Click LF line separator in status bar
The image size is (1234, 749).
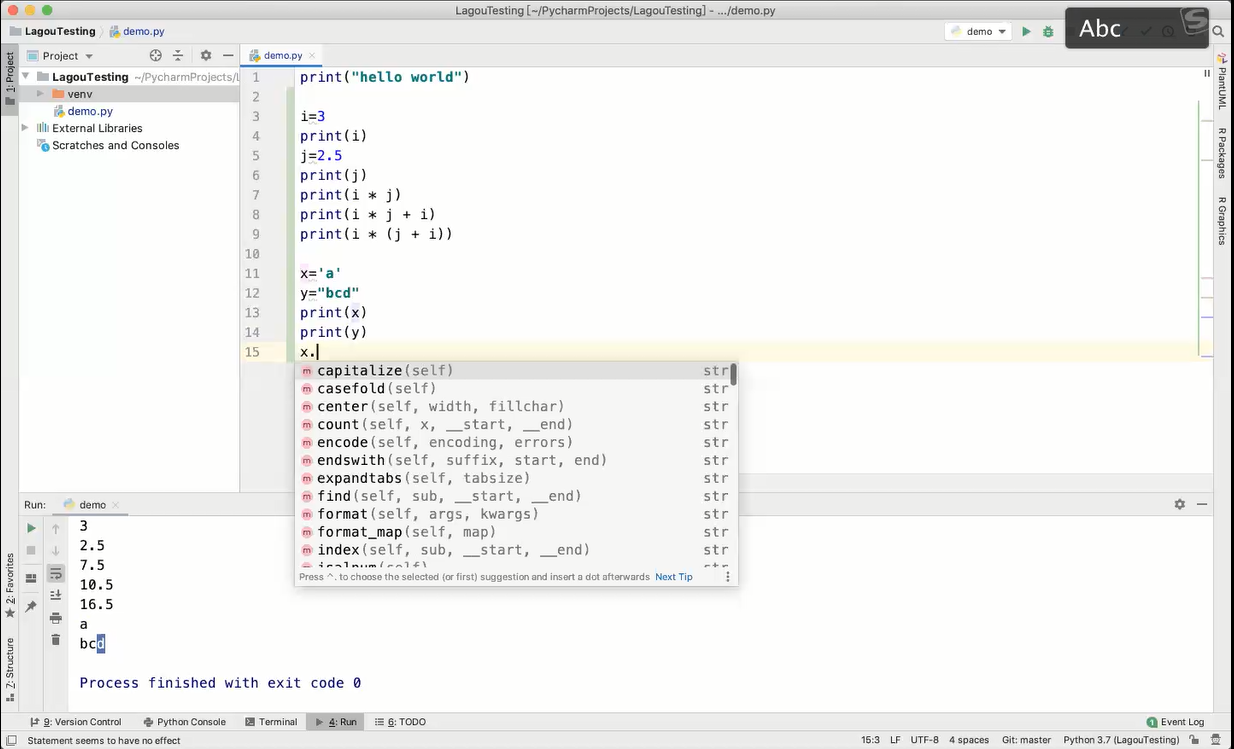895,740
